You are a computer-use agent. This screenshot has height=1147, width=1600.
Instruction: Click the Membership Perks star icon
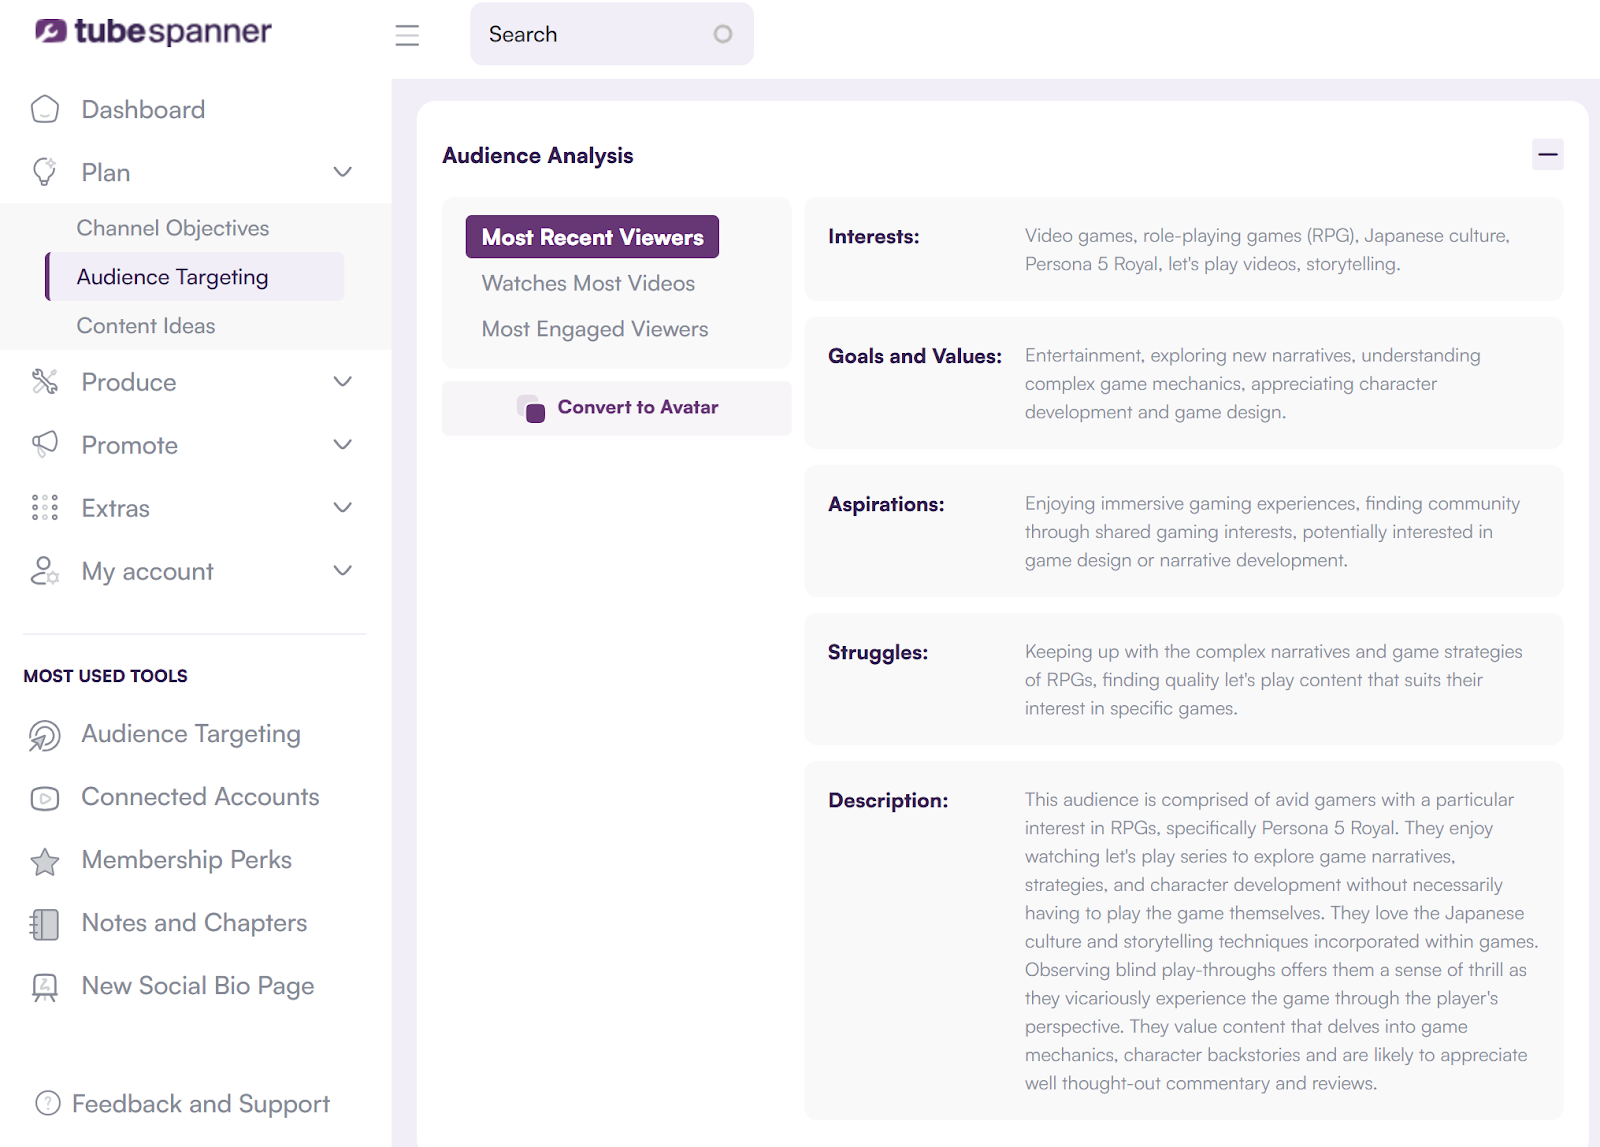(x=45, y=861)
